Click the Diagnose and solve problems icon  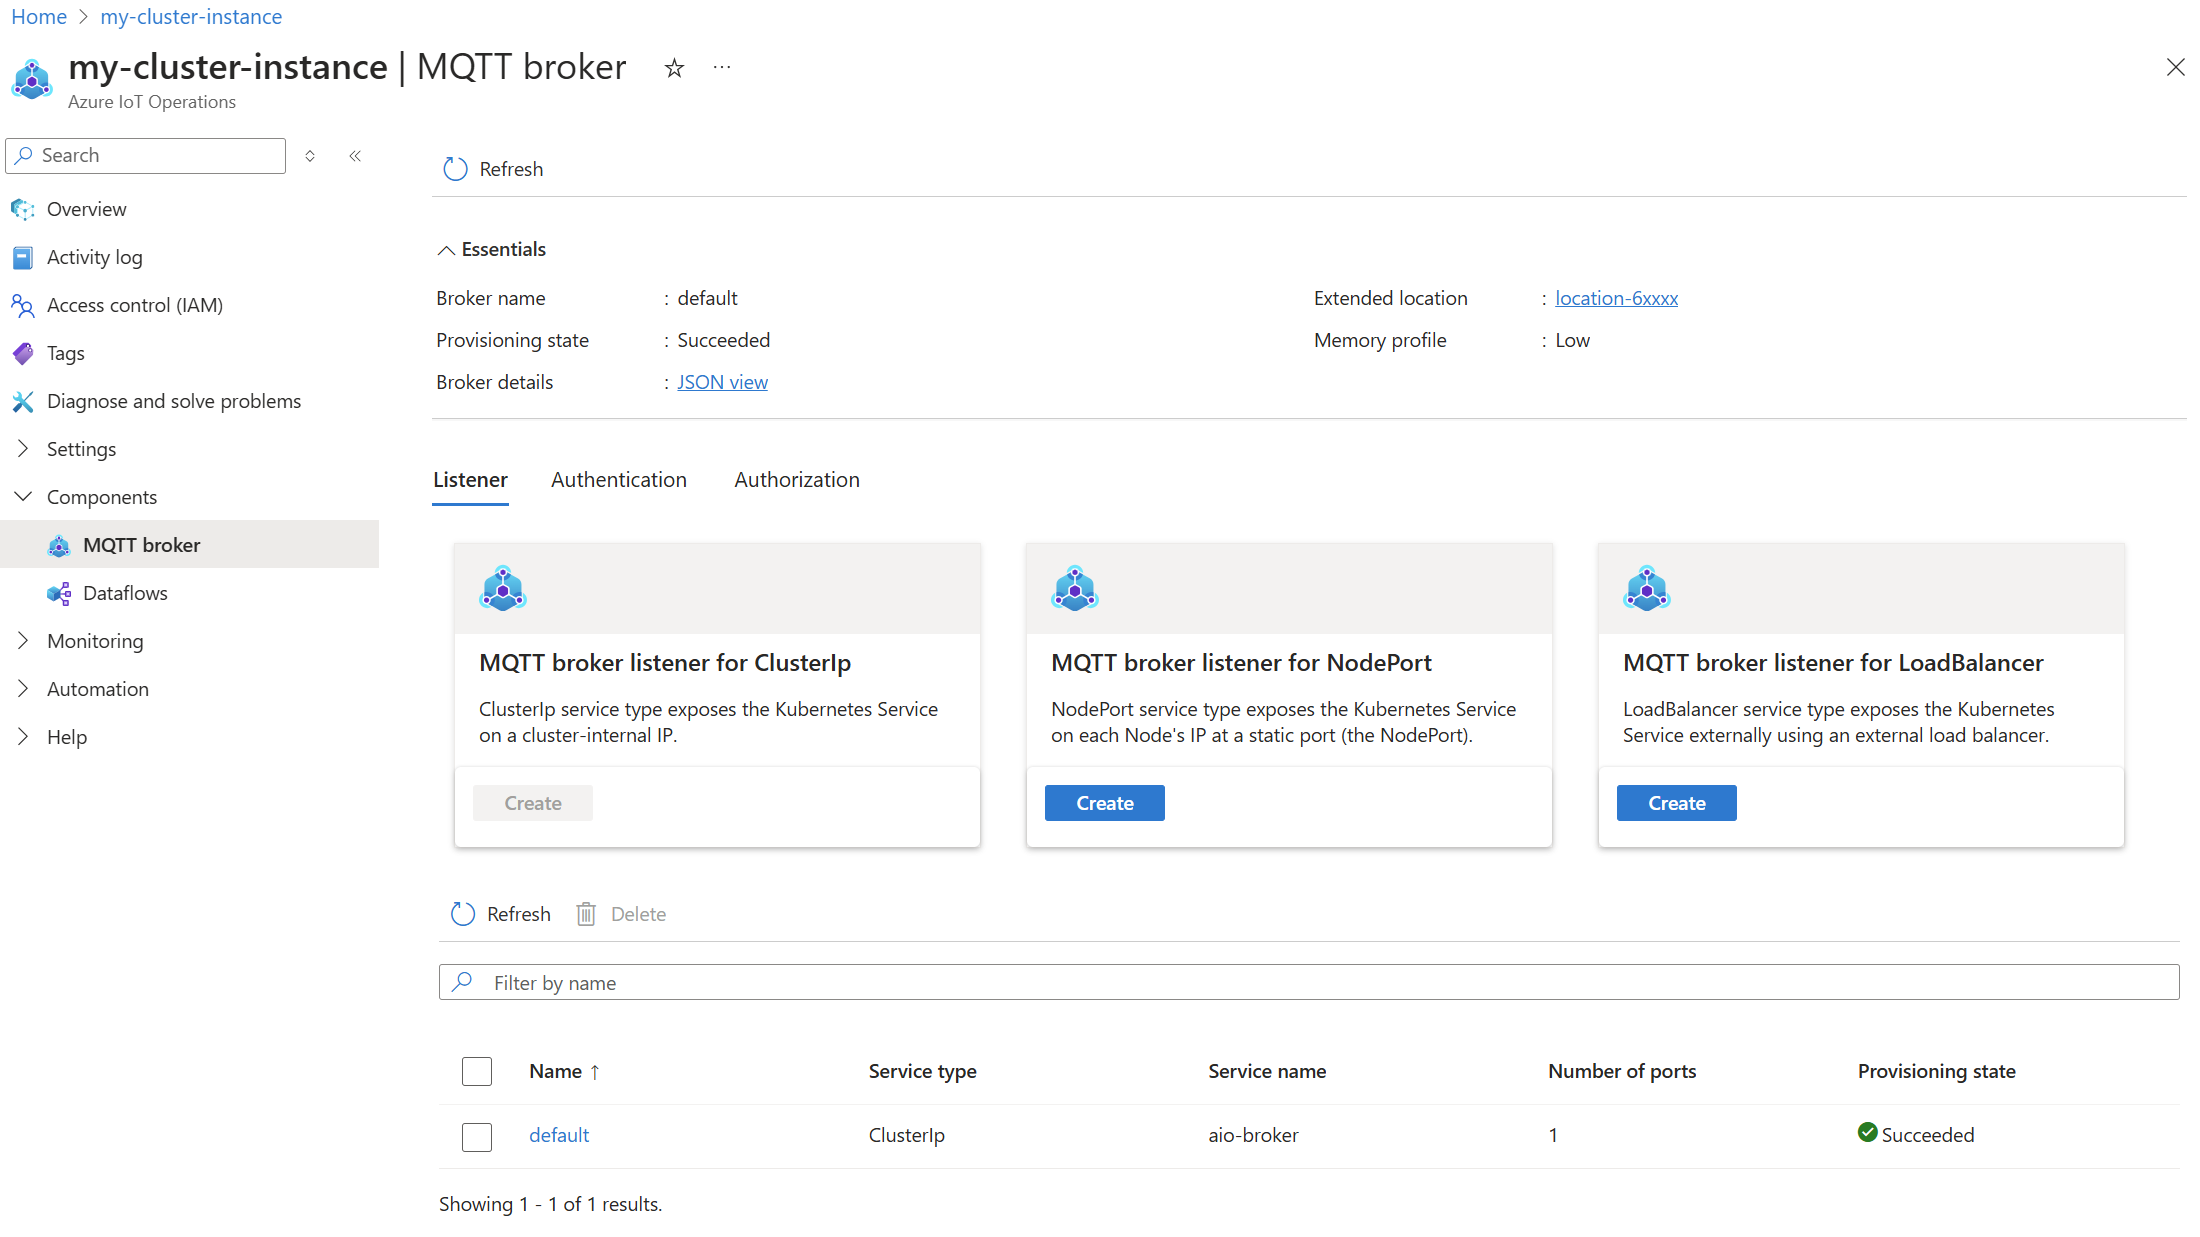[23, 400]
